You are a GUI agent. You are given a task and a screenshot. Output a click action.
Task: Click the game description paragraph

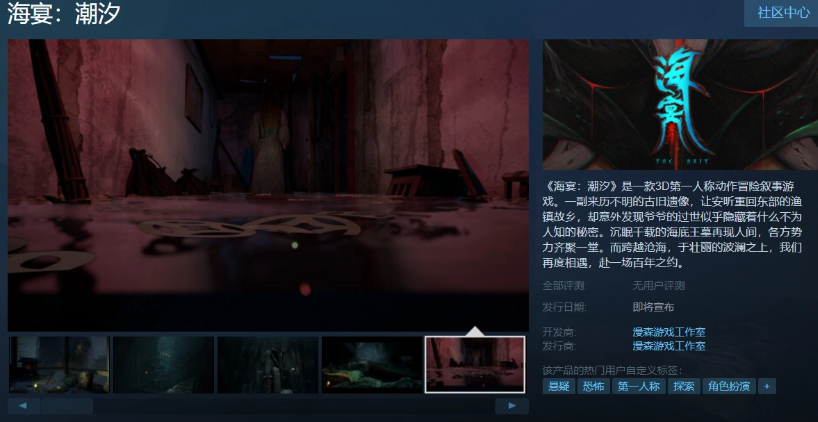[x=672, y=225]
